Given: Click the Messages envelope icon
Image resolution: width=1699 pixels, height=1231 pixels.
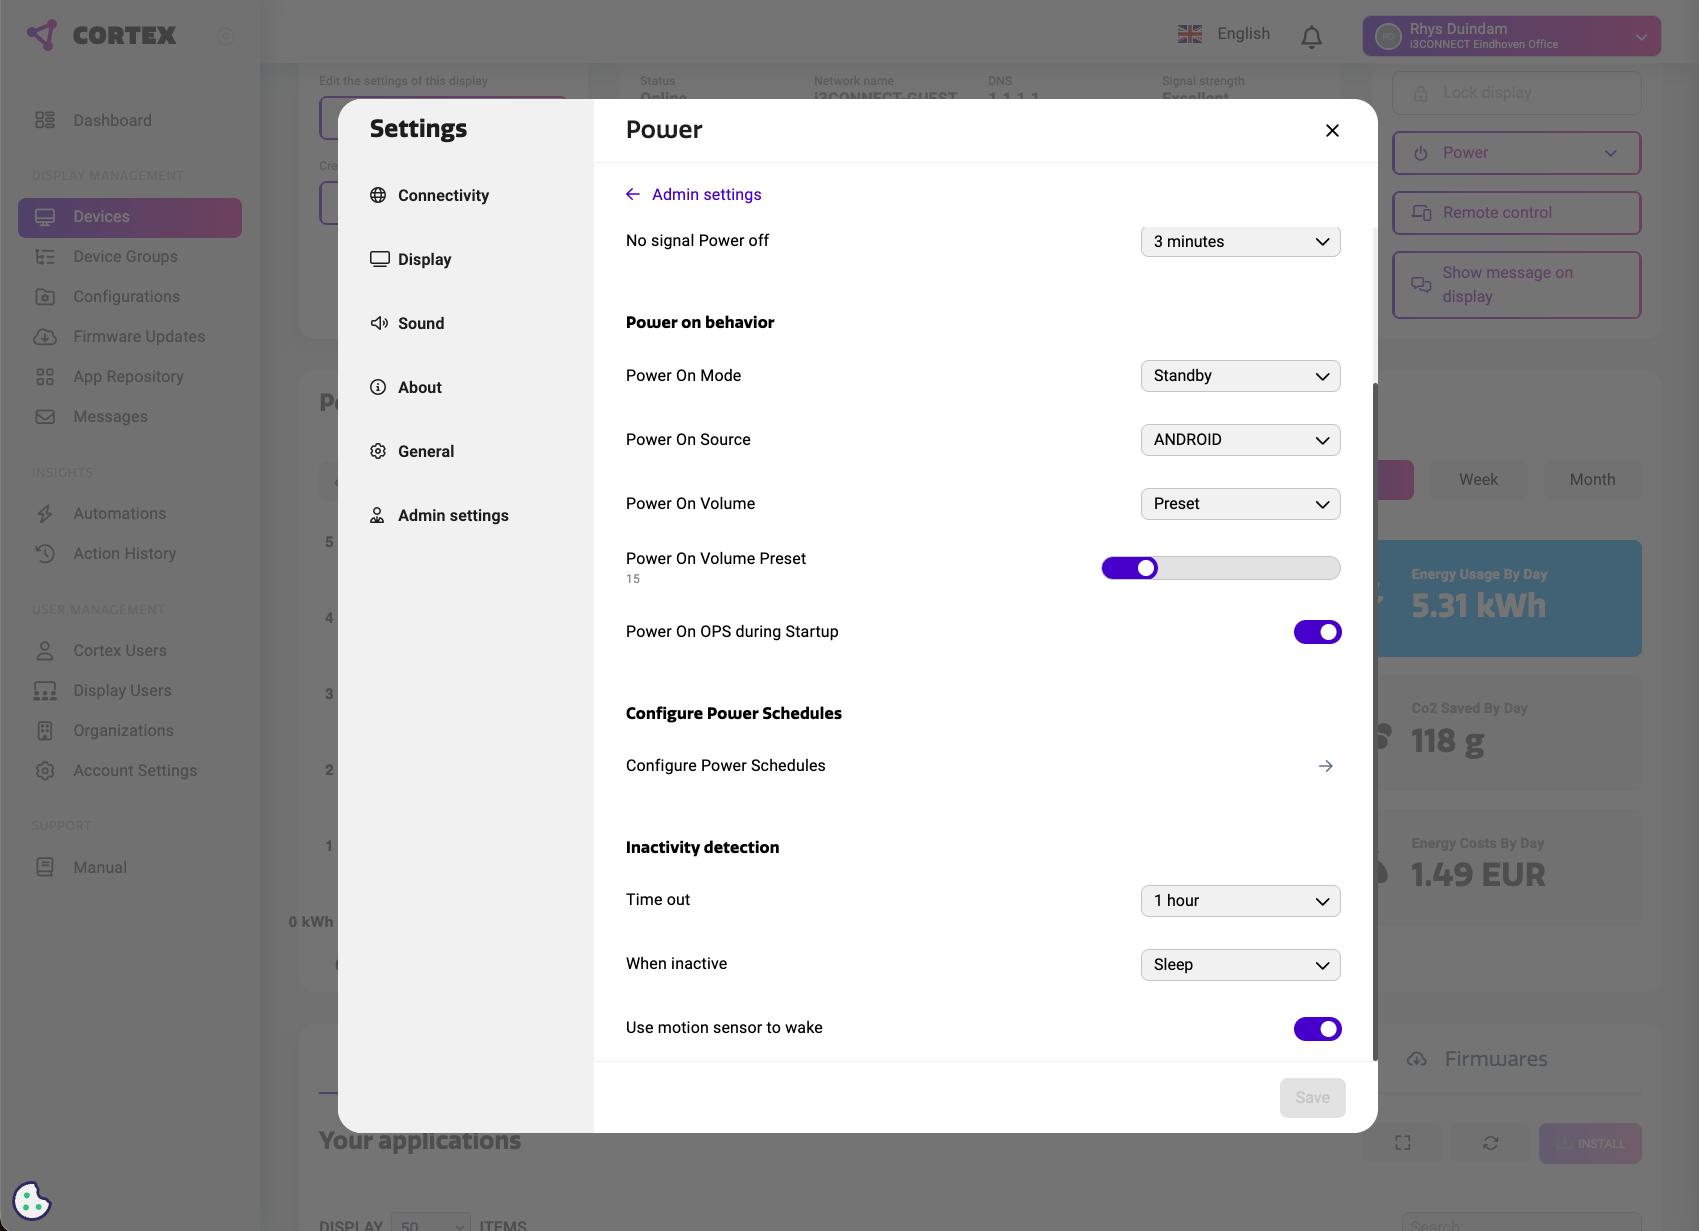Looking at the screenshot, I should [x=45, y=417].
